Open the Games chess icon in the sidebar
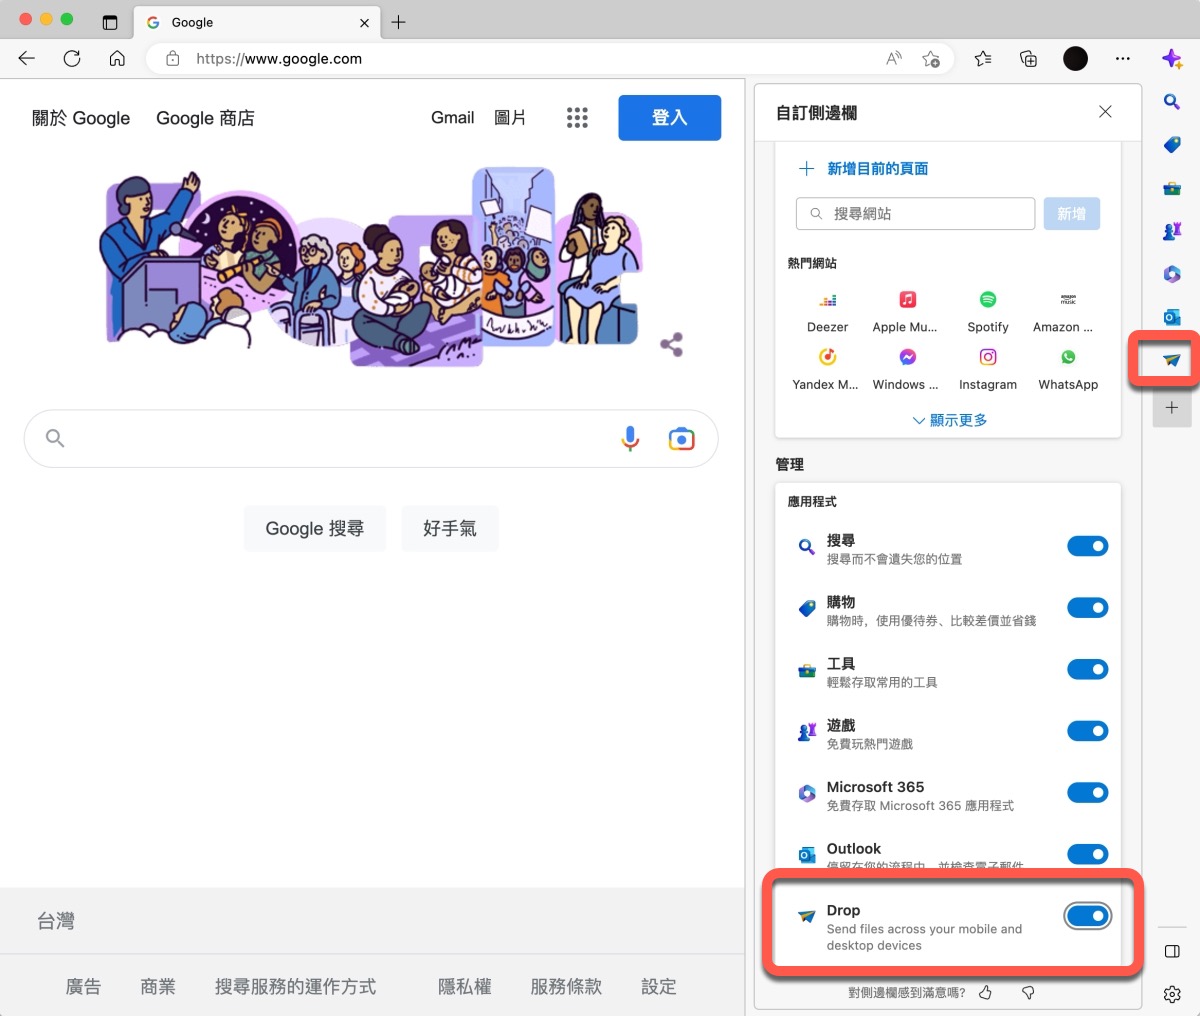1200x1016 pixels. coord(1172,231)
